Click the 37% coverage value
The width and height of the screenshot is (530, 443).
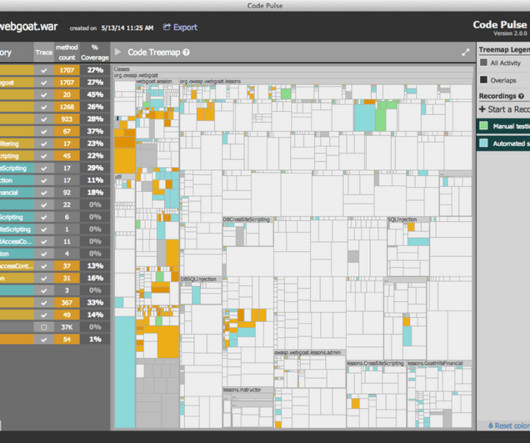coord(95,131)
